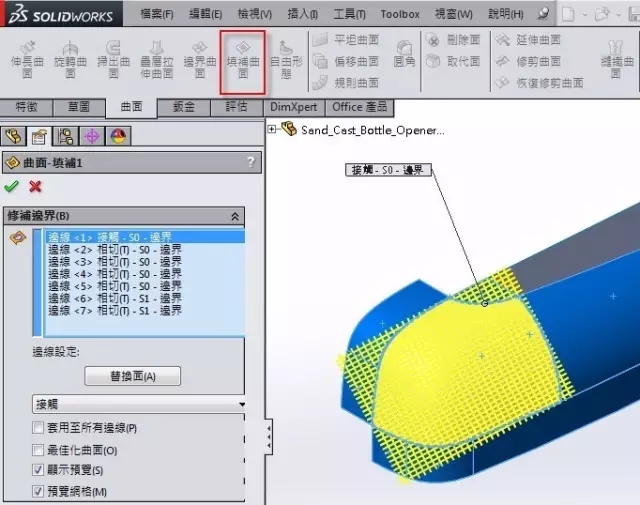
Task: Open the 編輯(E) menu
Action: (x=206, y=14)
